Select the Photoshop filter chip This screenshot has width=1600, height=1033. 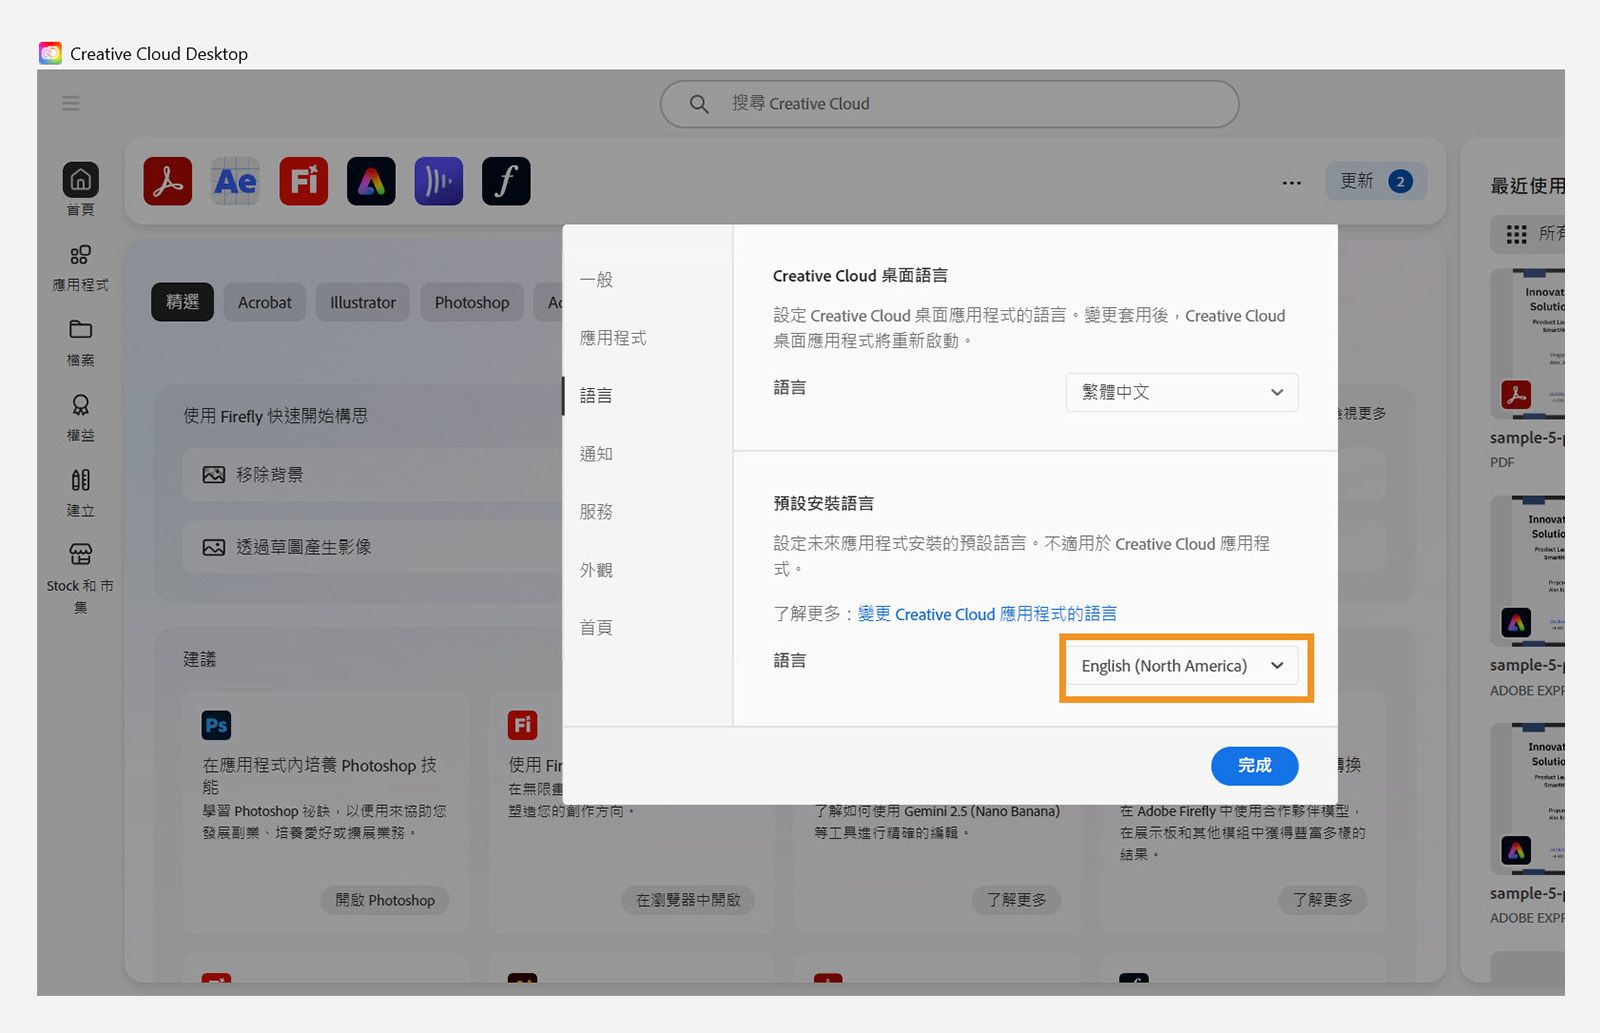pos(472,302)
